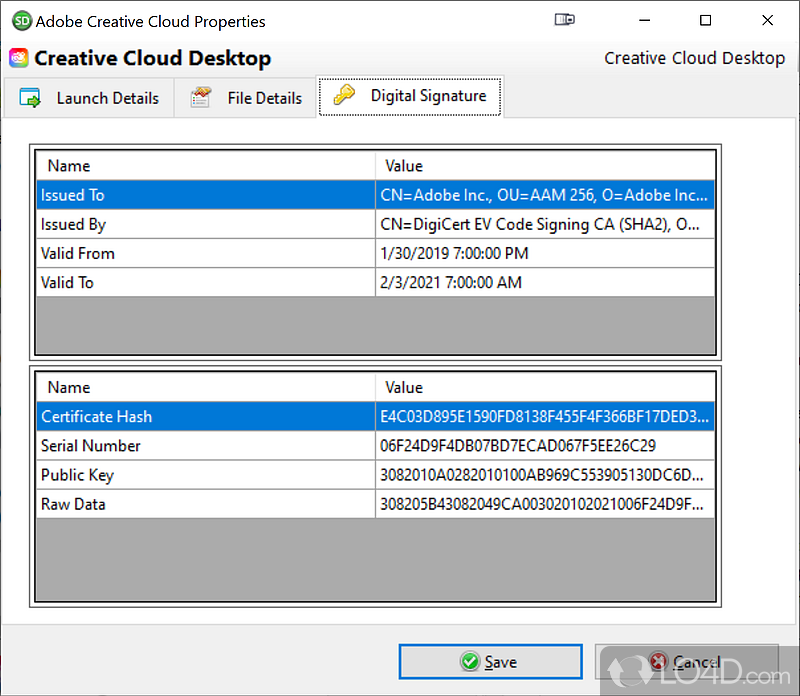Click the 3082010A0282010100AB public key value
This screenshot has width=800, height=696.
tap(545, 475)
